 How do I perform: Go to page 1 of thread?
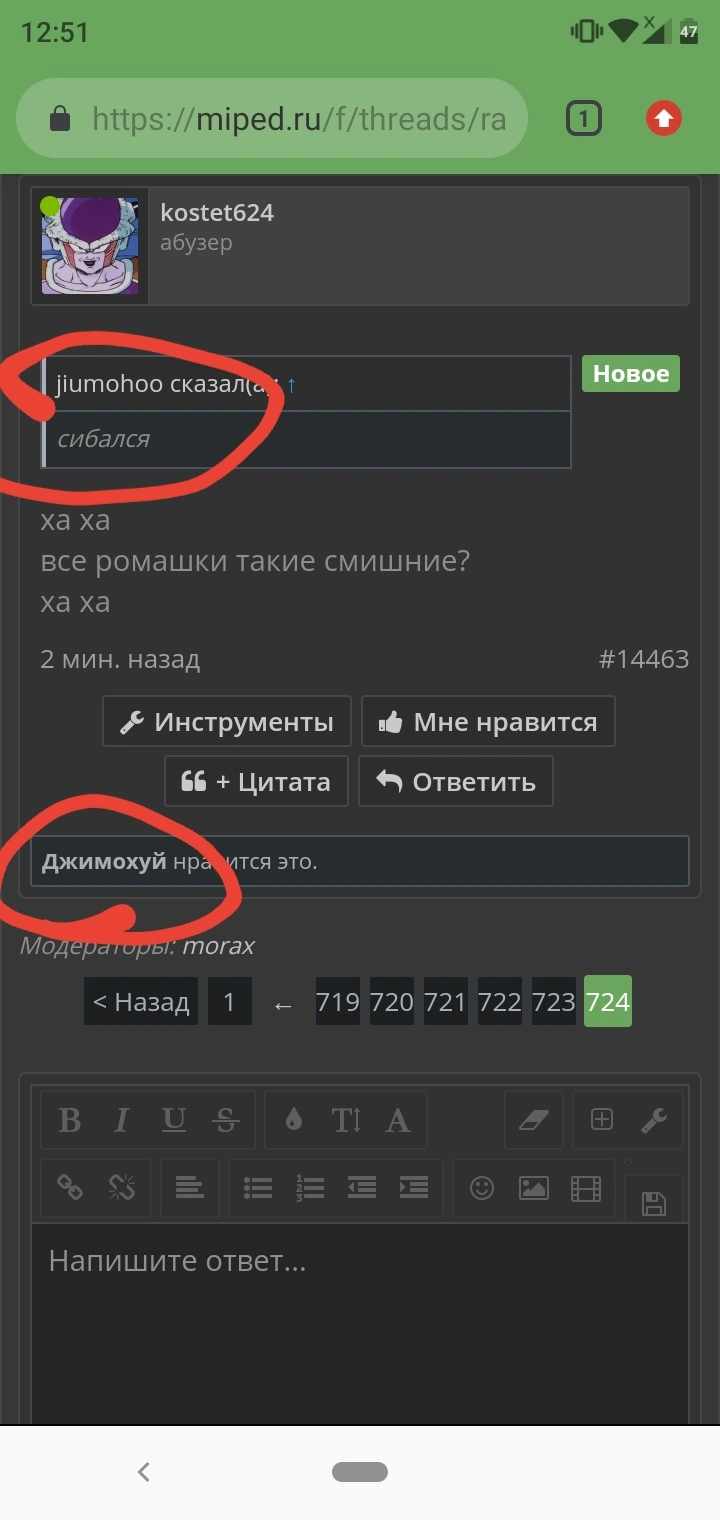point(229,1002)
